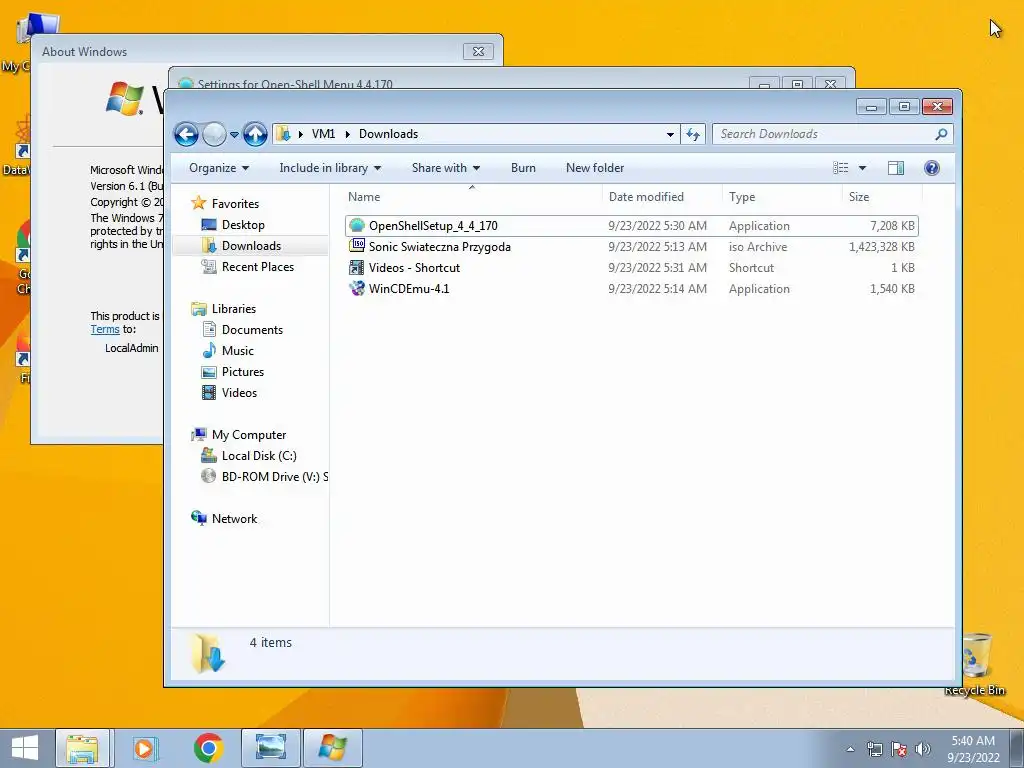Open the recent pages dropdown arrow
This screenshot has width=1024, height=768.
tap(234, 135)
